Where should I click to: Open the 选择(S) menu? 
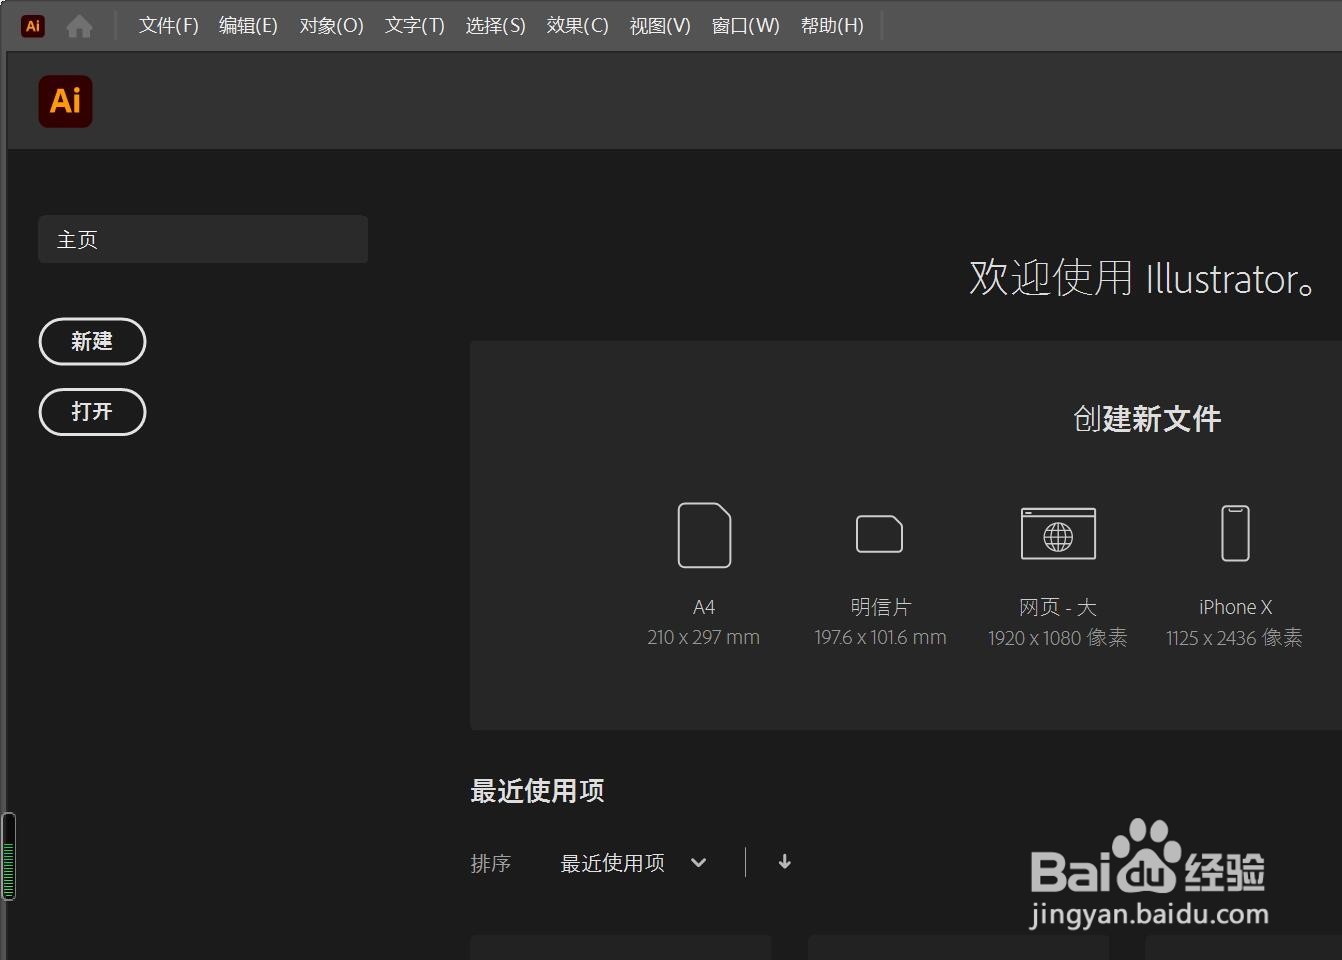coord(495,26)
